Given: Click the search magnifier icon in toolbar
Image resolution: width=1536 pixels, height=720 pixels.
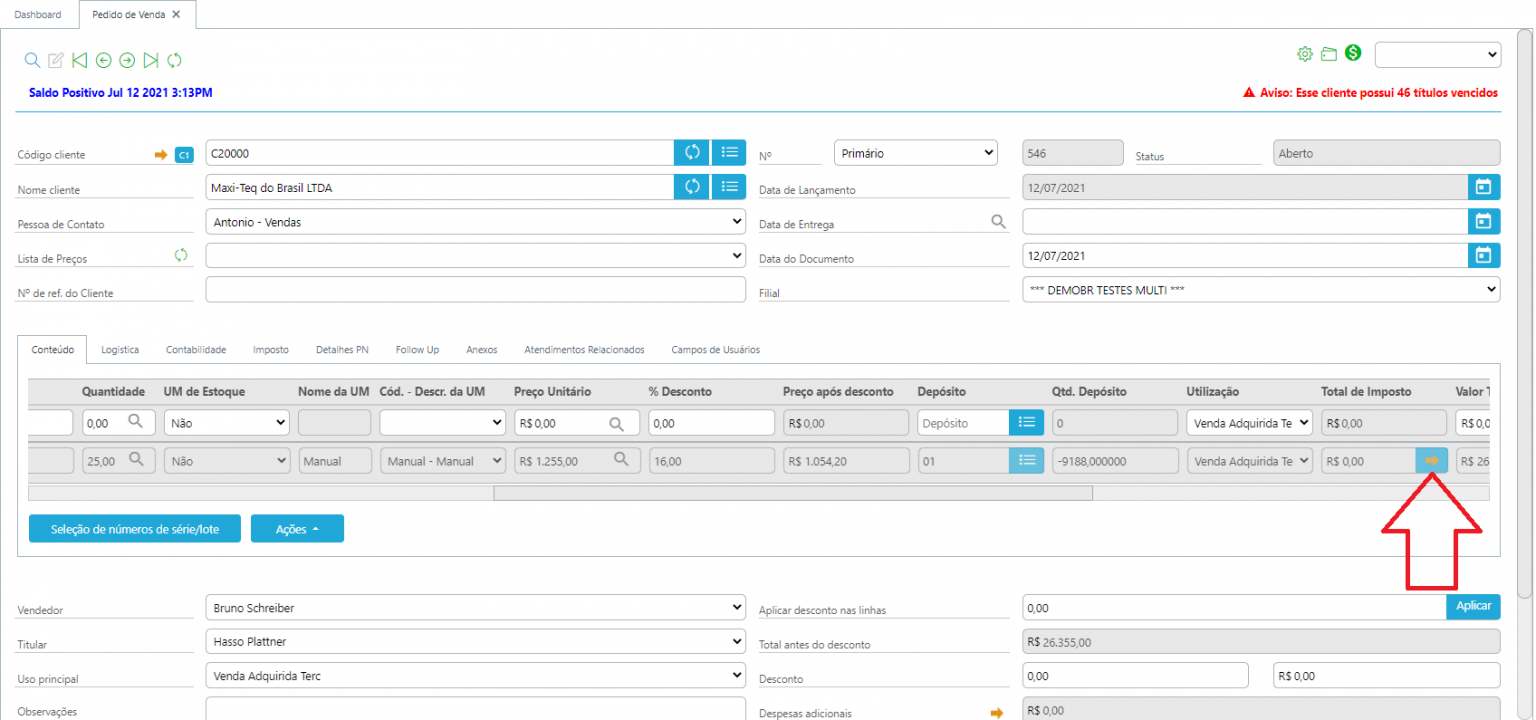Looking at the screenshot, I should tap(32, 60).
